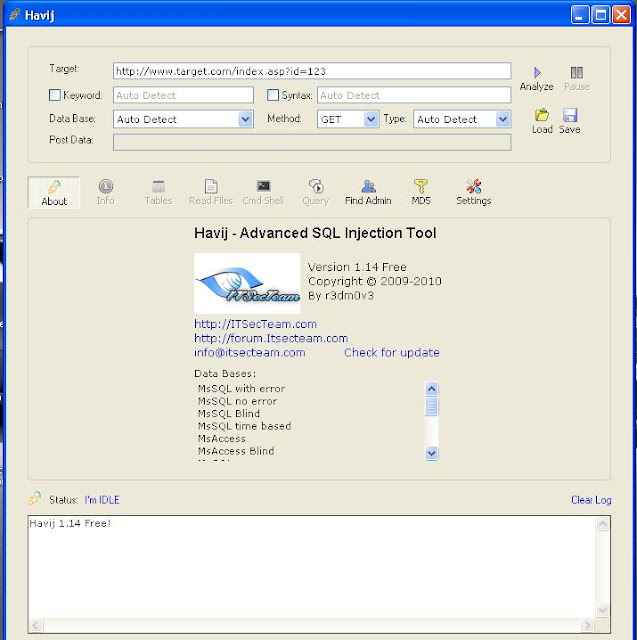Open the Cmd Shell icon
Image resolution: width=637 pixels, height=640 pixels.
[263, 186]
